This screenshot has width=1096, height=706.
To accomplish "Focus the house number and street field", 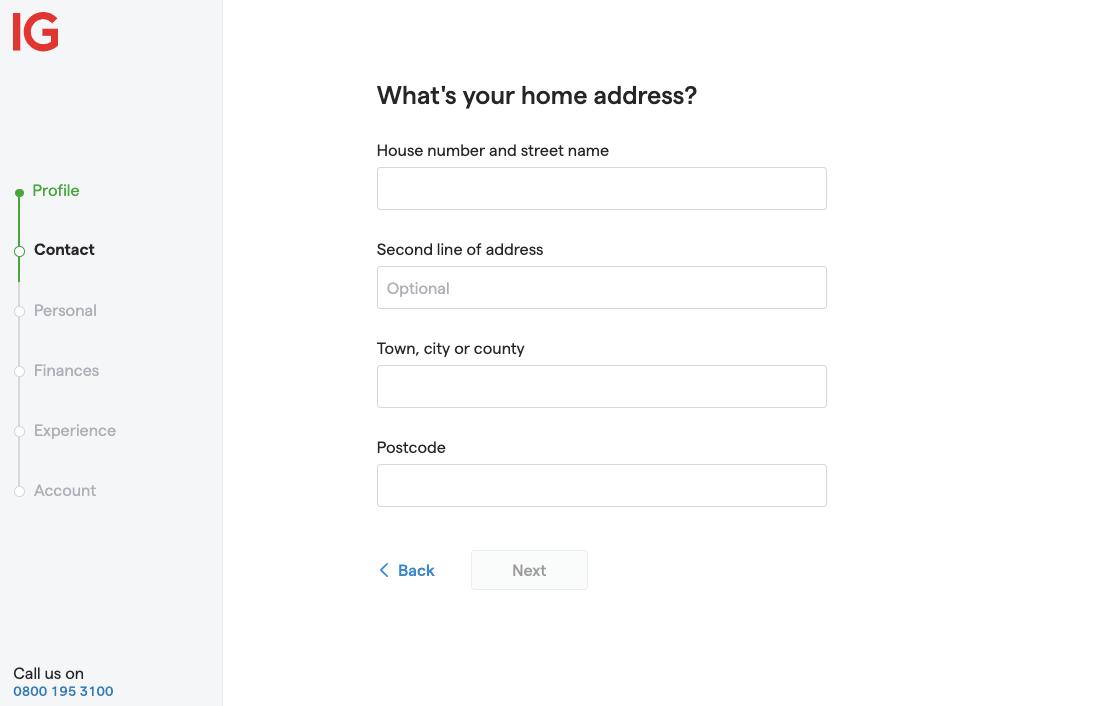I will pos(602,189).
